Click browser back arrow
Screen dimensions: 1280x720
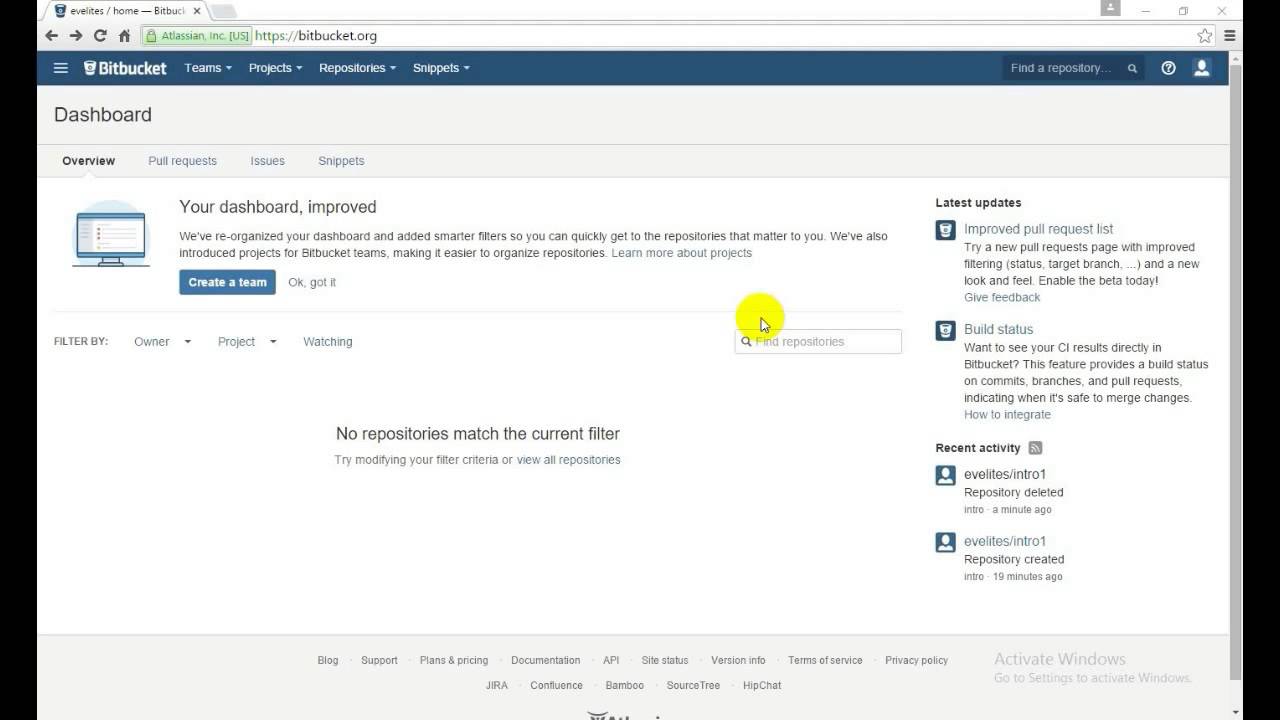coord(52,35)
